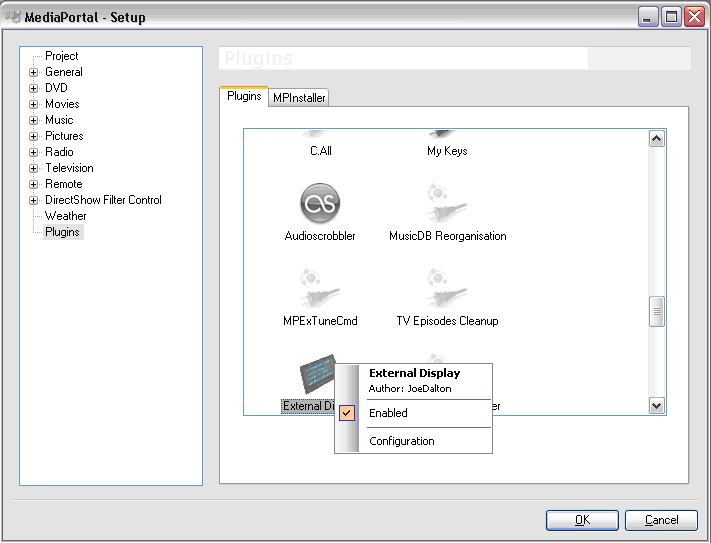Expand the DirectShow Filter Control node

(x=33, y=200)
